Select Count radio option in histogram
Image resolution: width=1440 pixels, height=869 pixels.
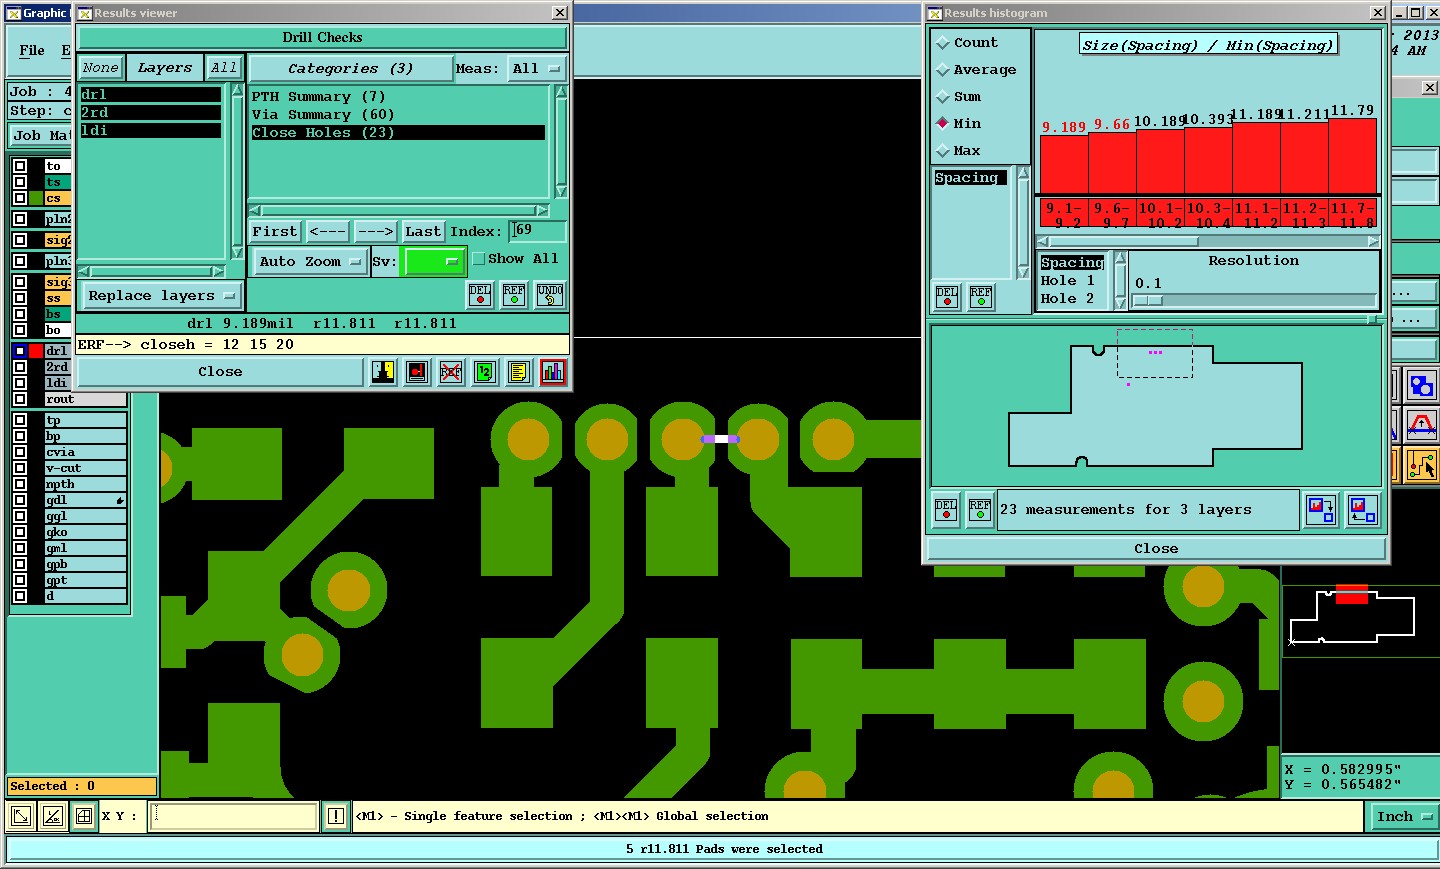tap(942, 43)
